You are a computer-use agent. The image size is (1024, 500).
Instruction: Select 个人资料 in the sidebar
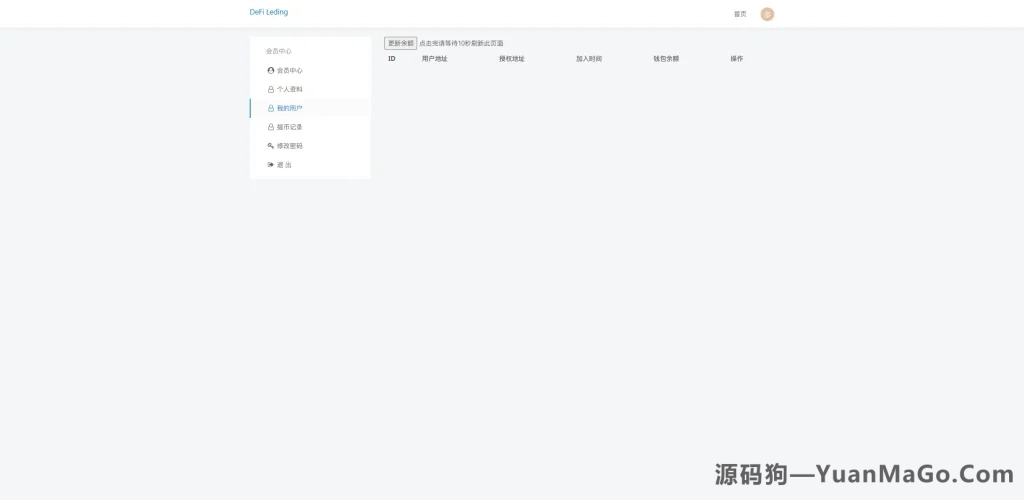coord(285,89)
